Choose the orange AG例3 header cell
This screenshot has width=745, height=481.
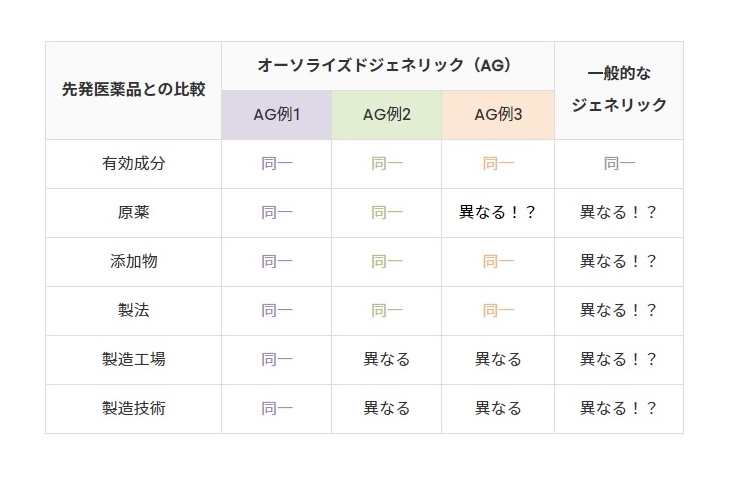pos(498,114)
